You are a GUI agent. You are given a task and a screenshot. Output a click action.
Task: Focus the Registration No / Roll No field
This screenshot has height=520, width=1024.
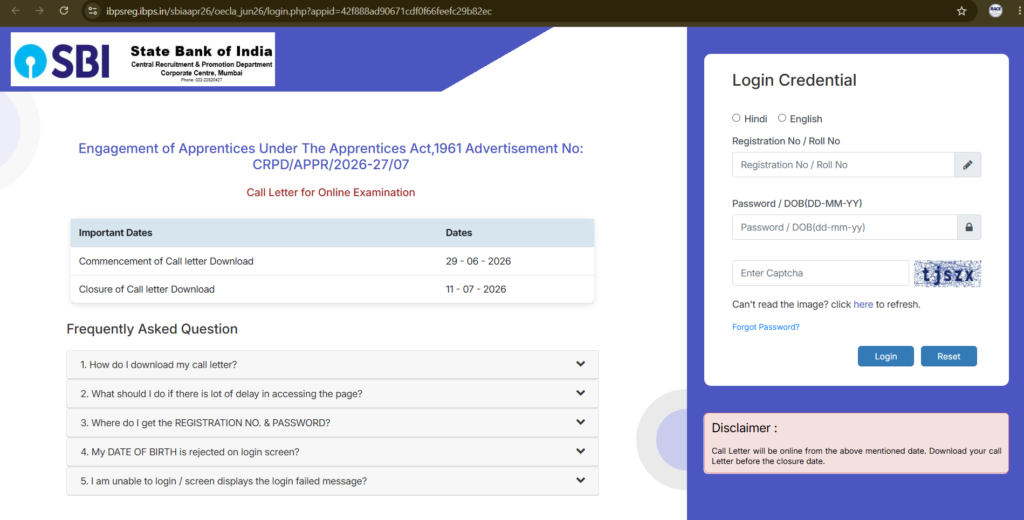pos(843,165)
